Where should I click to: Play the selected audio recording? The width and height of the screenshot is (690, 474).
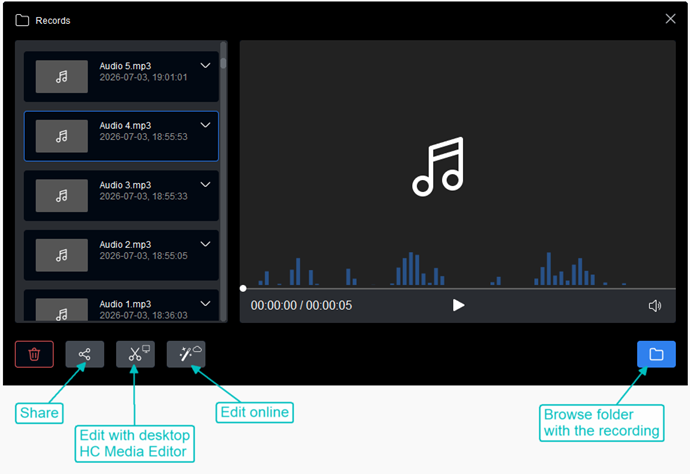point(458,305)
